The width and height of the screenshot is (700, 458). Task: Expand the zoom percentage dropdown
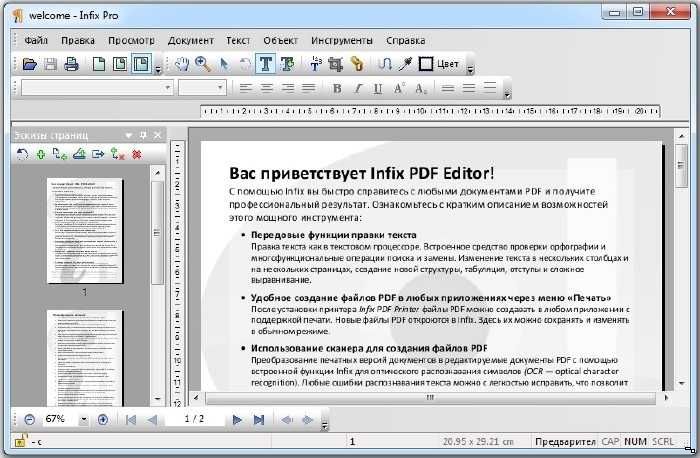pyautogui.click(x=83, y=419)
